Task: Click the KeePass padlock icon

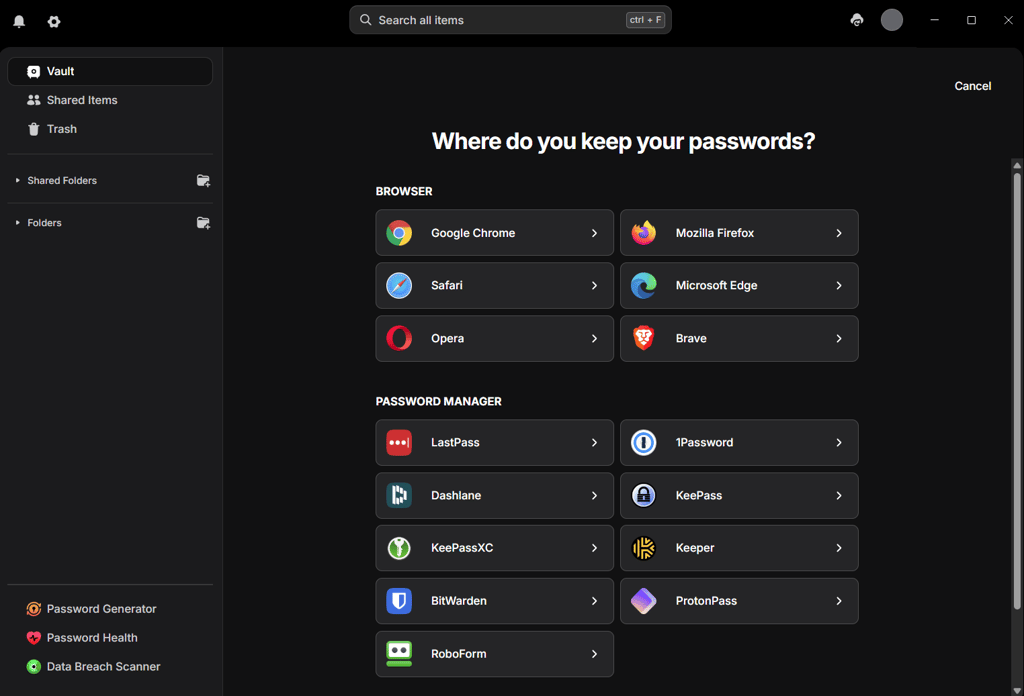Action: click(x=644, y=496)
